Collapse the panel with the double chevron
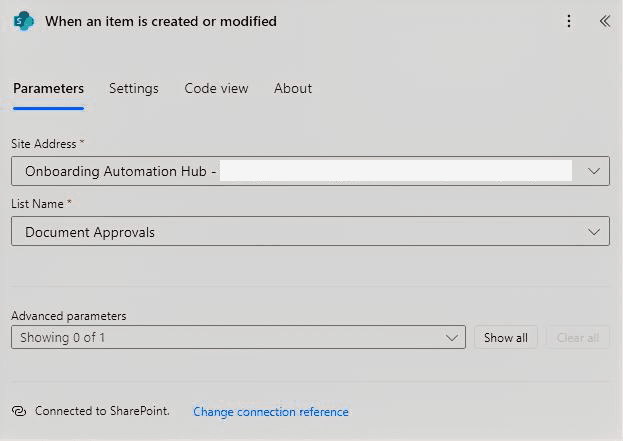 point(604,21)
